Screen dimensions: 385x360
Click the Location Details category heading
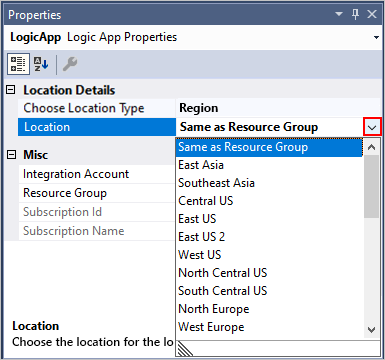pos(69,90)
